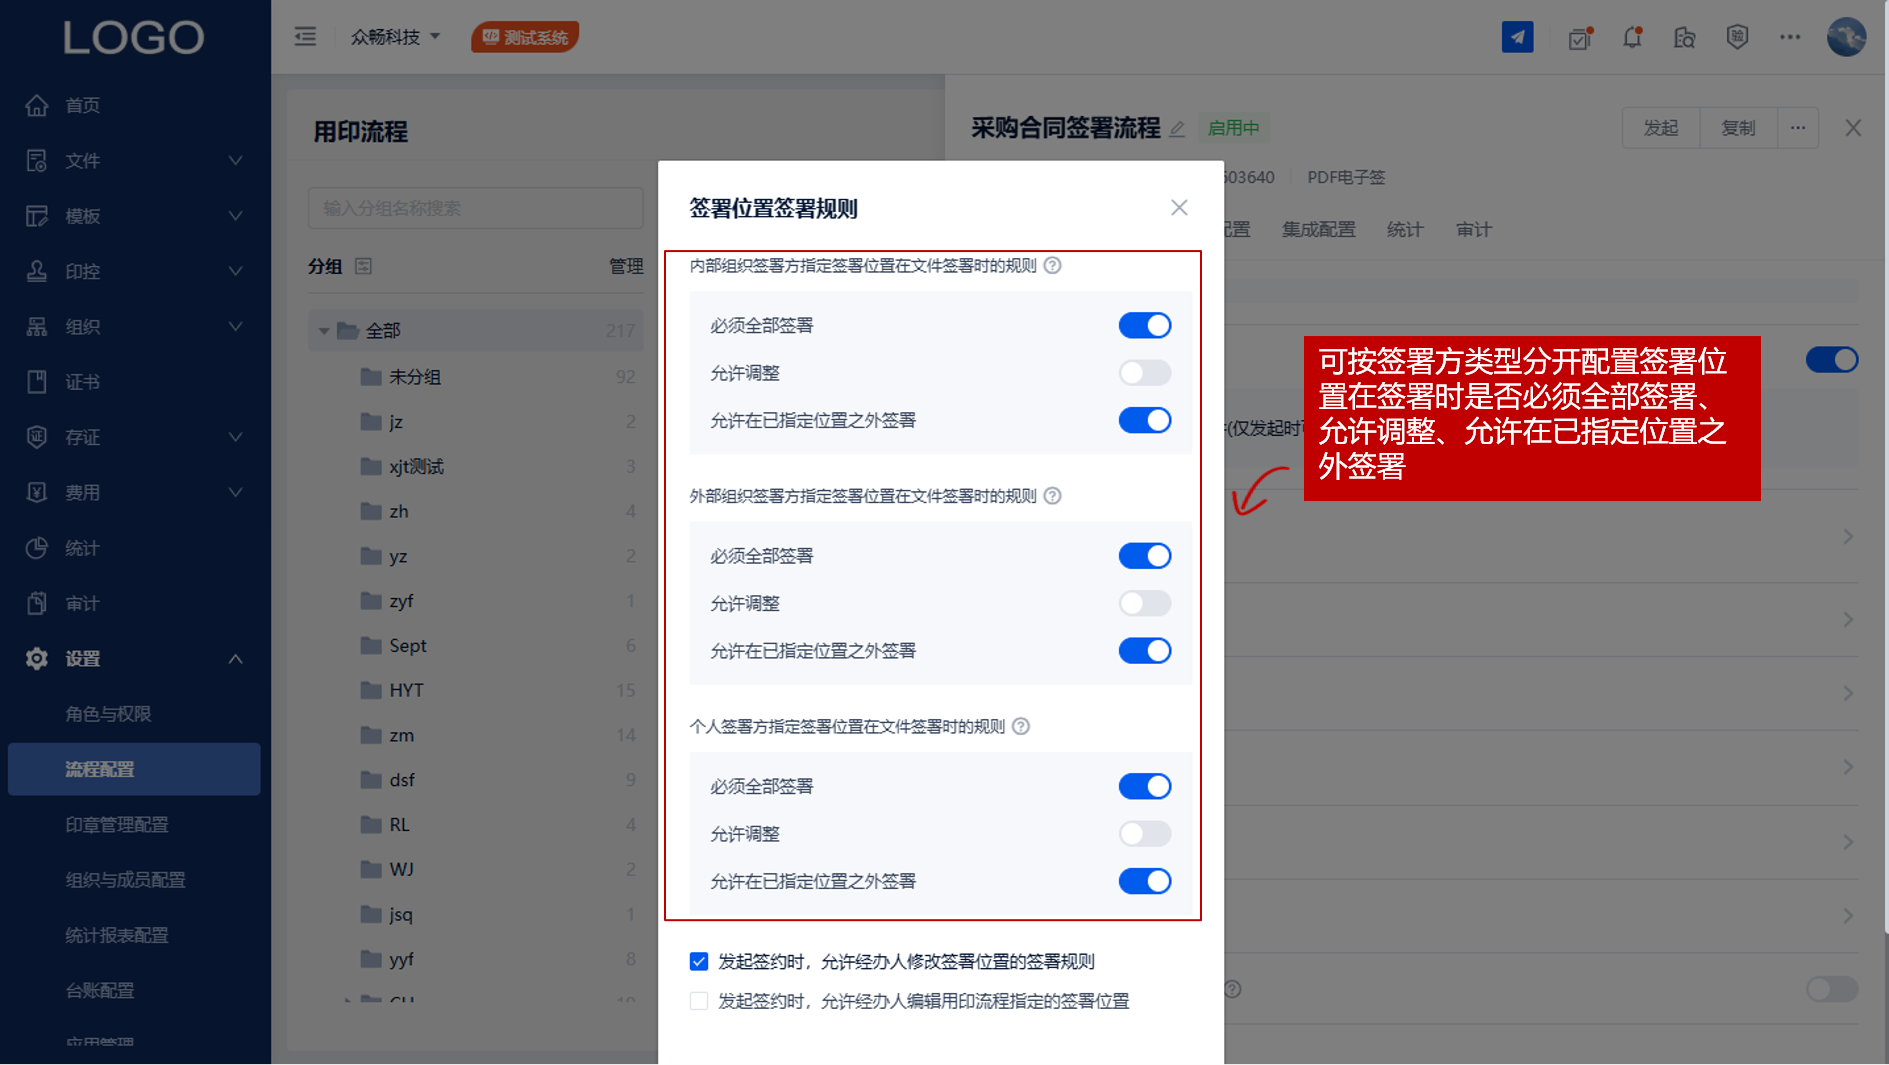Disable 必须全部签署 for external organization signers
Viewport: 1889px width, 1065px height.
point(1144,556)
